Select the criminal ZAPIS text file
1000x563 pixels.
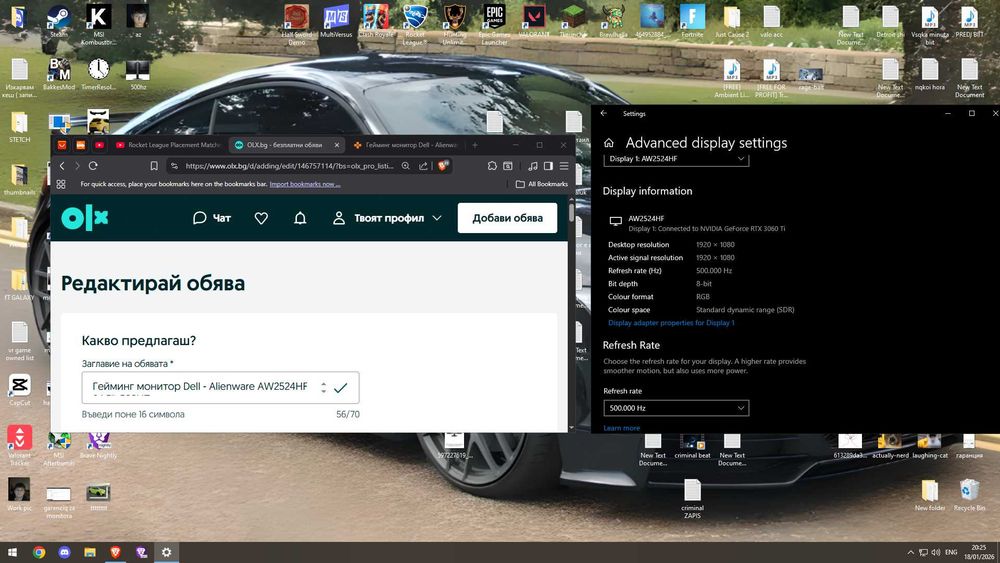click(x=692, y=499)
